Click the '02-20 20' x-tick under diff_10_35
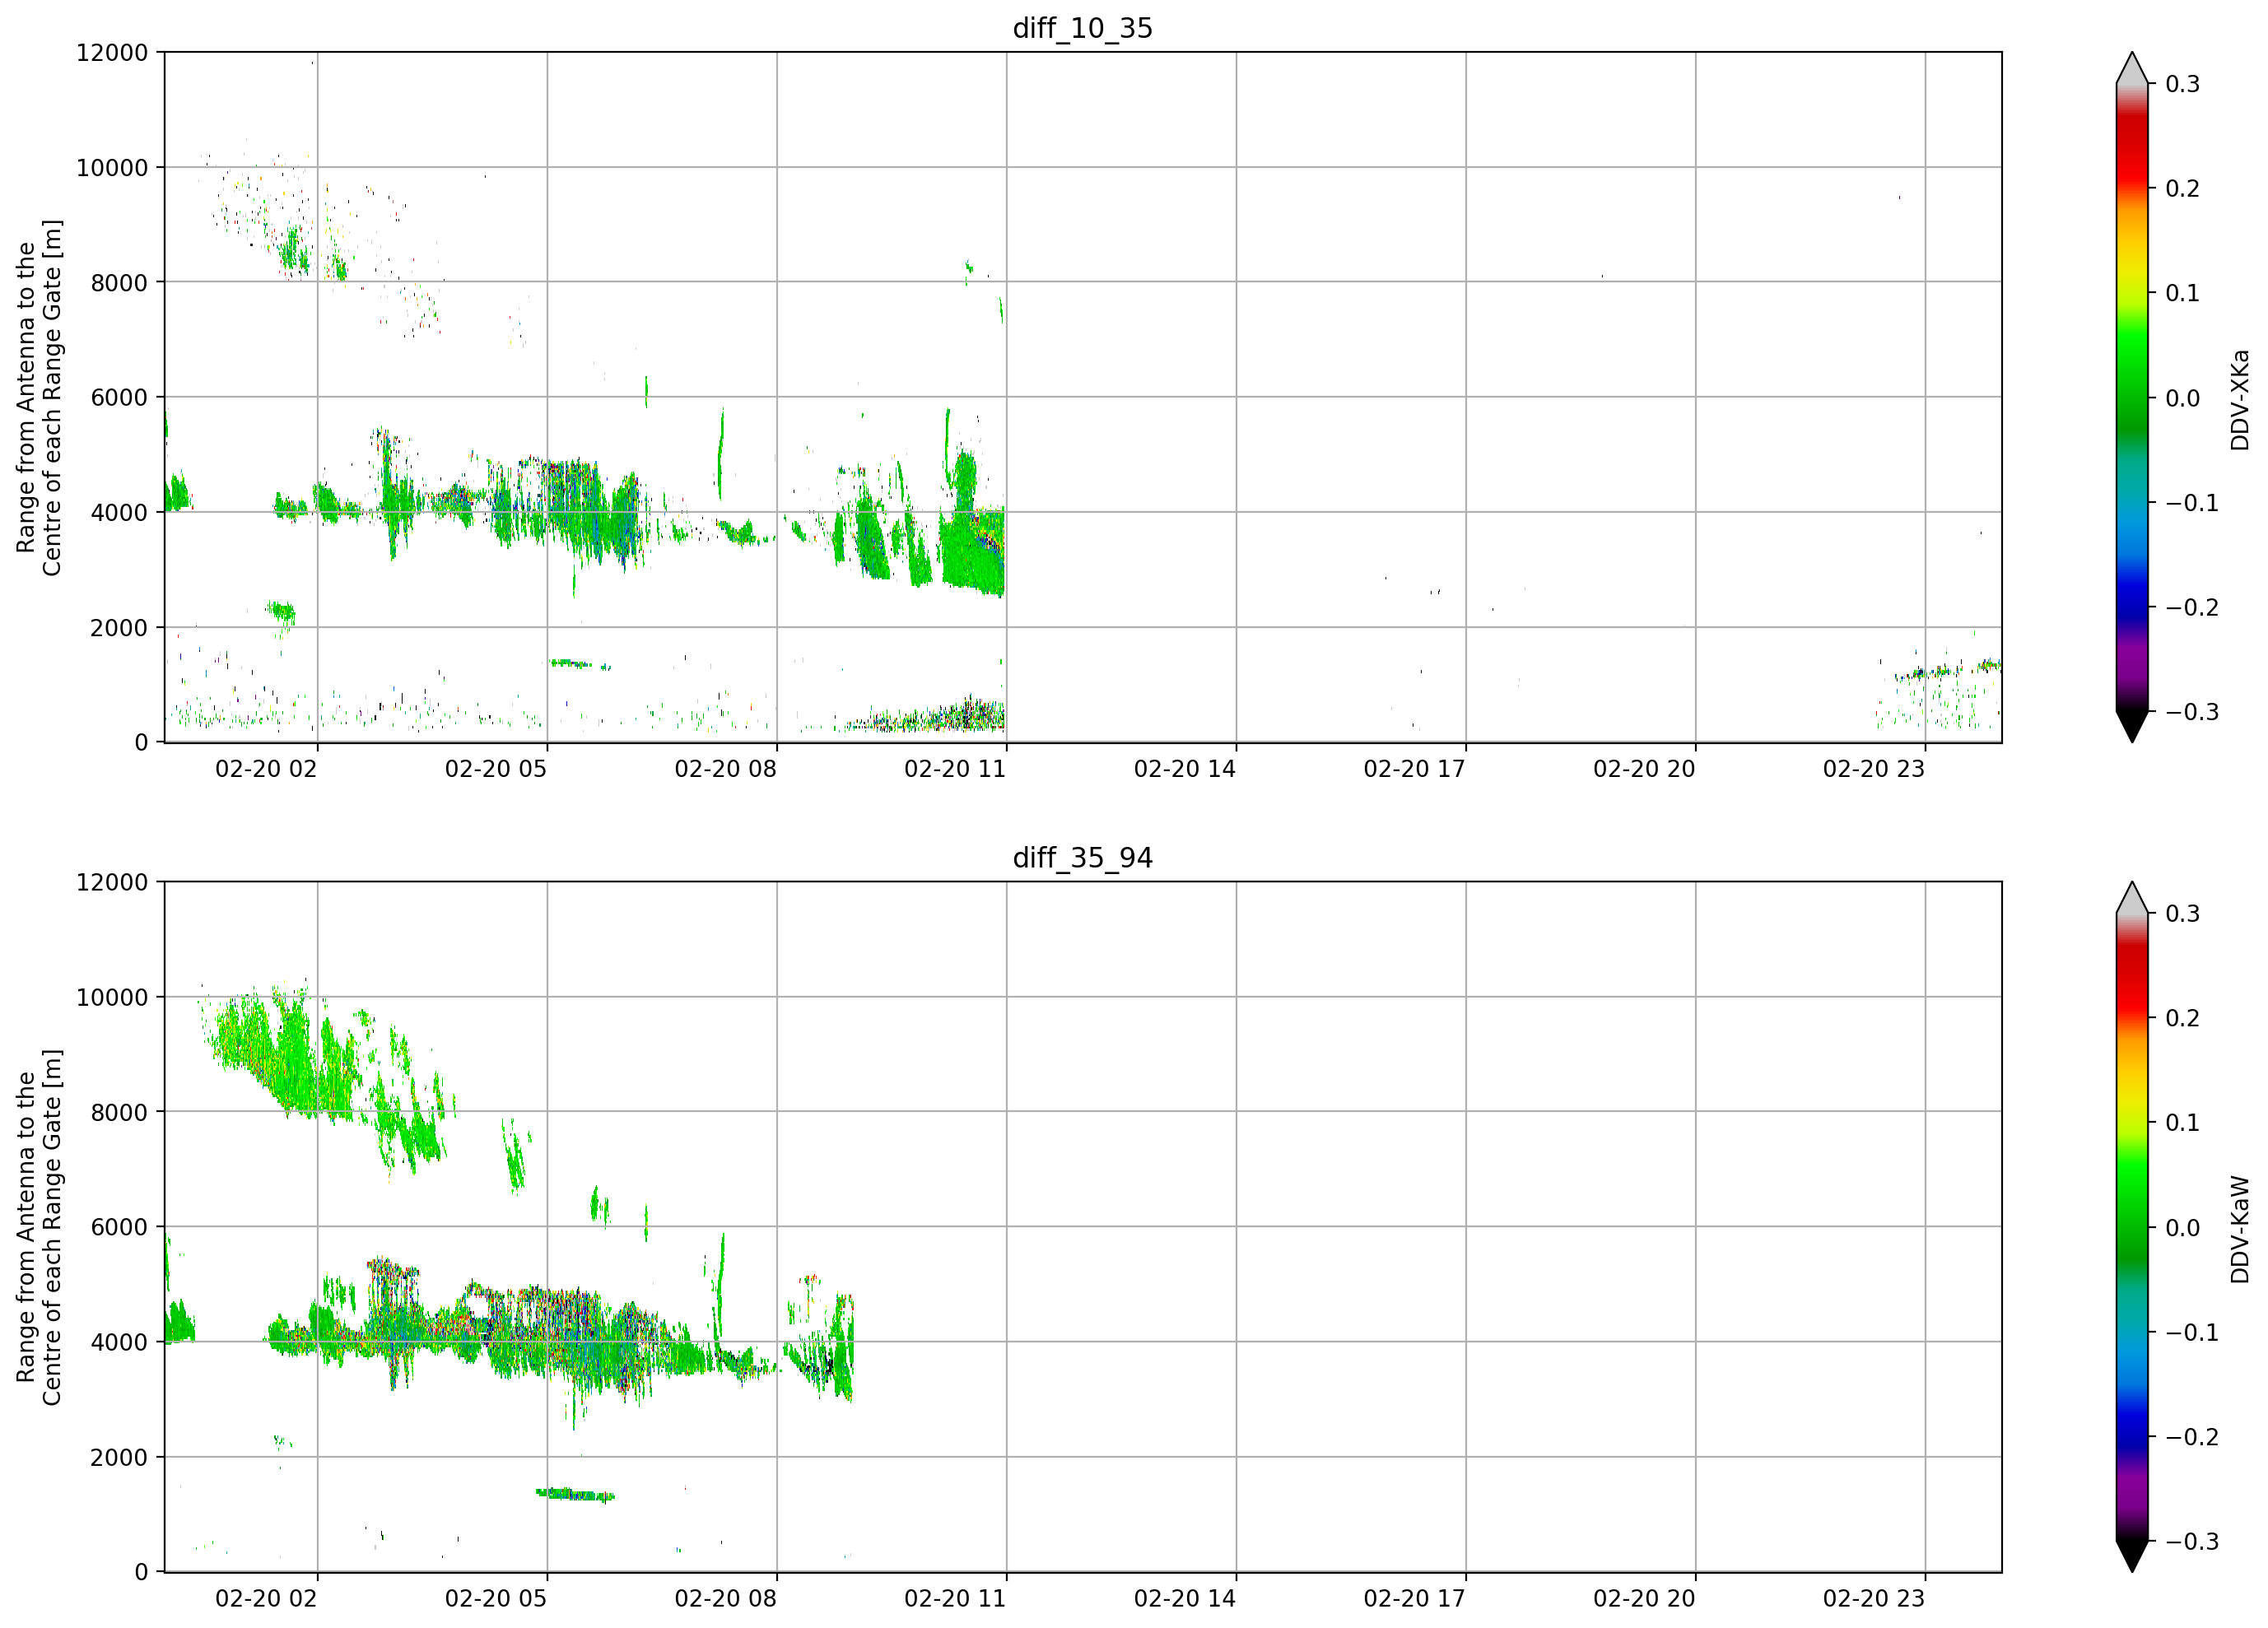The height and width of the screenshot is (1628, 2268). [1644, 769]
